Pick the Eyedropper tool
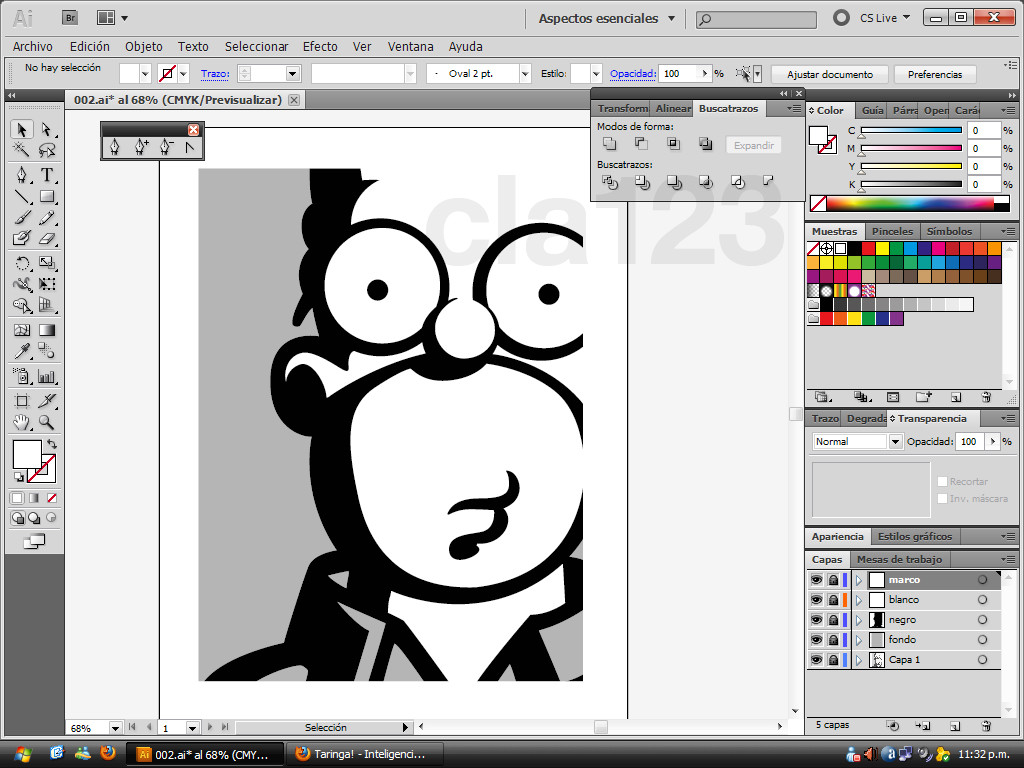 pos(22,351)
